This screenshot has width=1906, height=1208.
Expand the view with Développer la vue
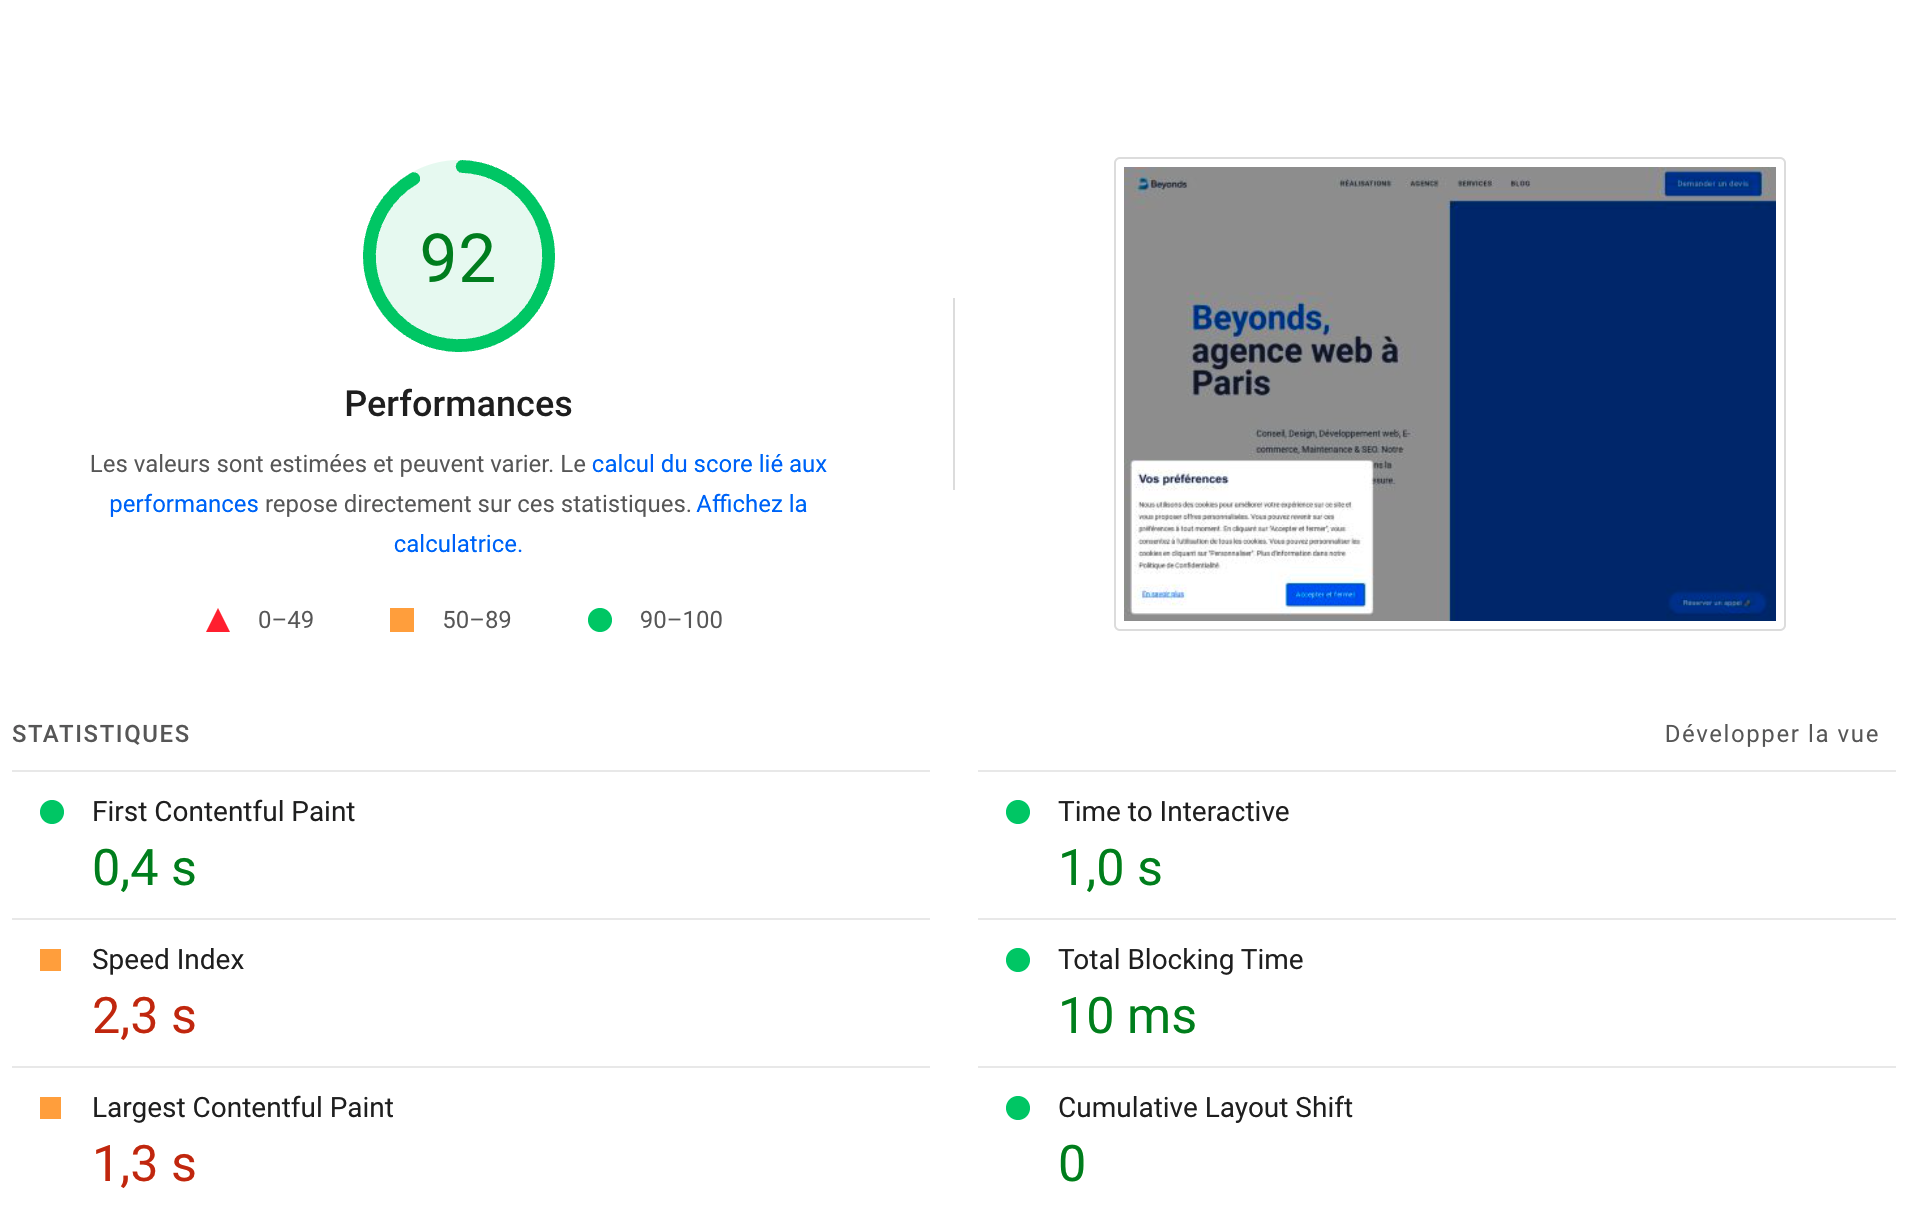tap(1771, 734)
